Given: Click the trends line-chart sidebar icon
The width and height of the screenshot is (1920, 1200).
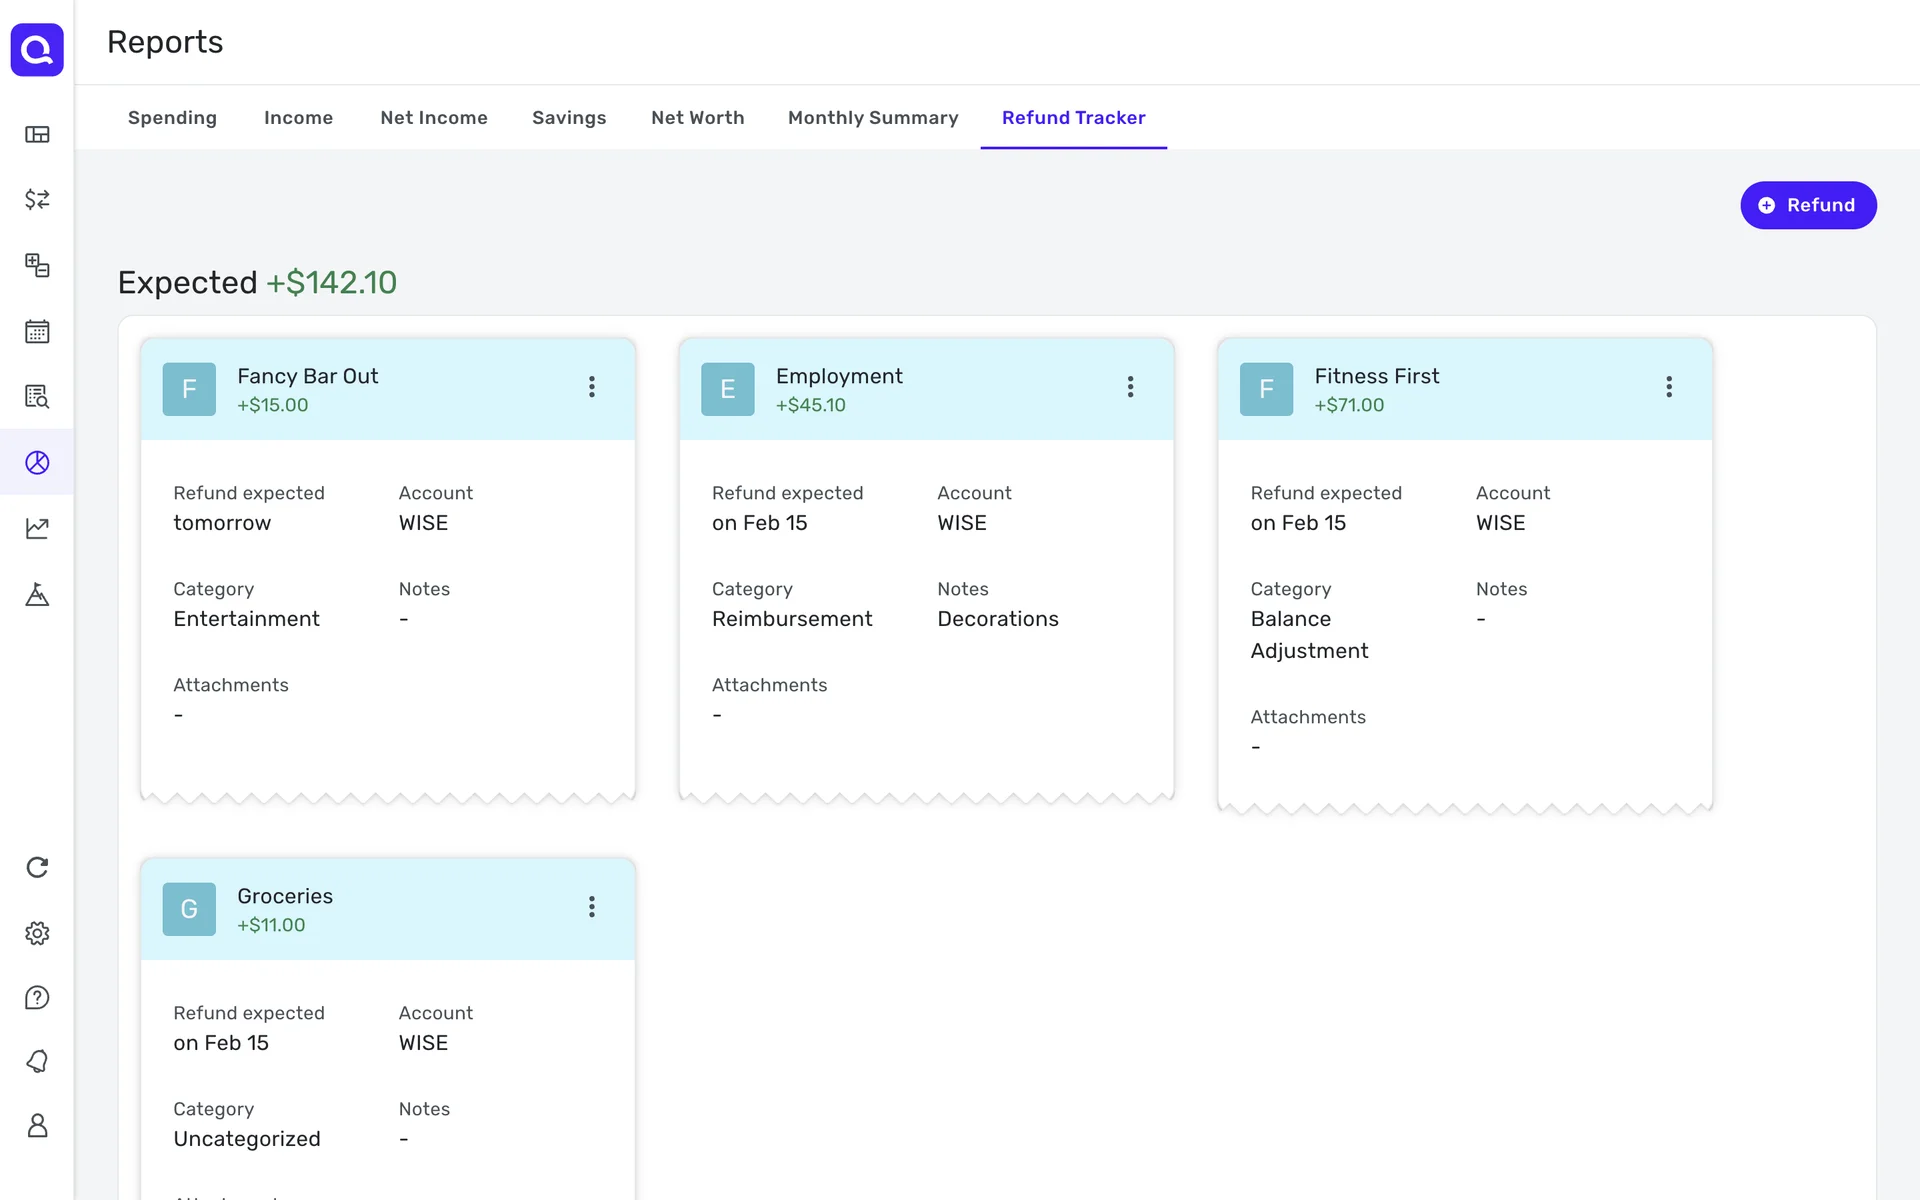Looking at the screenshot, I should (37, 528).
